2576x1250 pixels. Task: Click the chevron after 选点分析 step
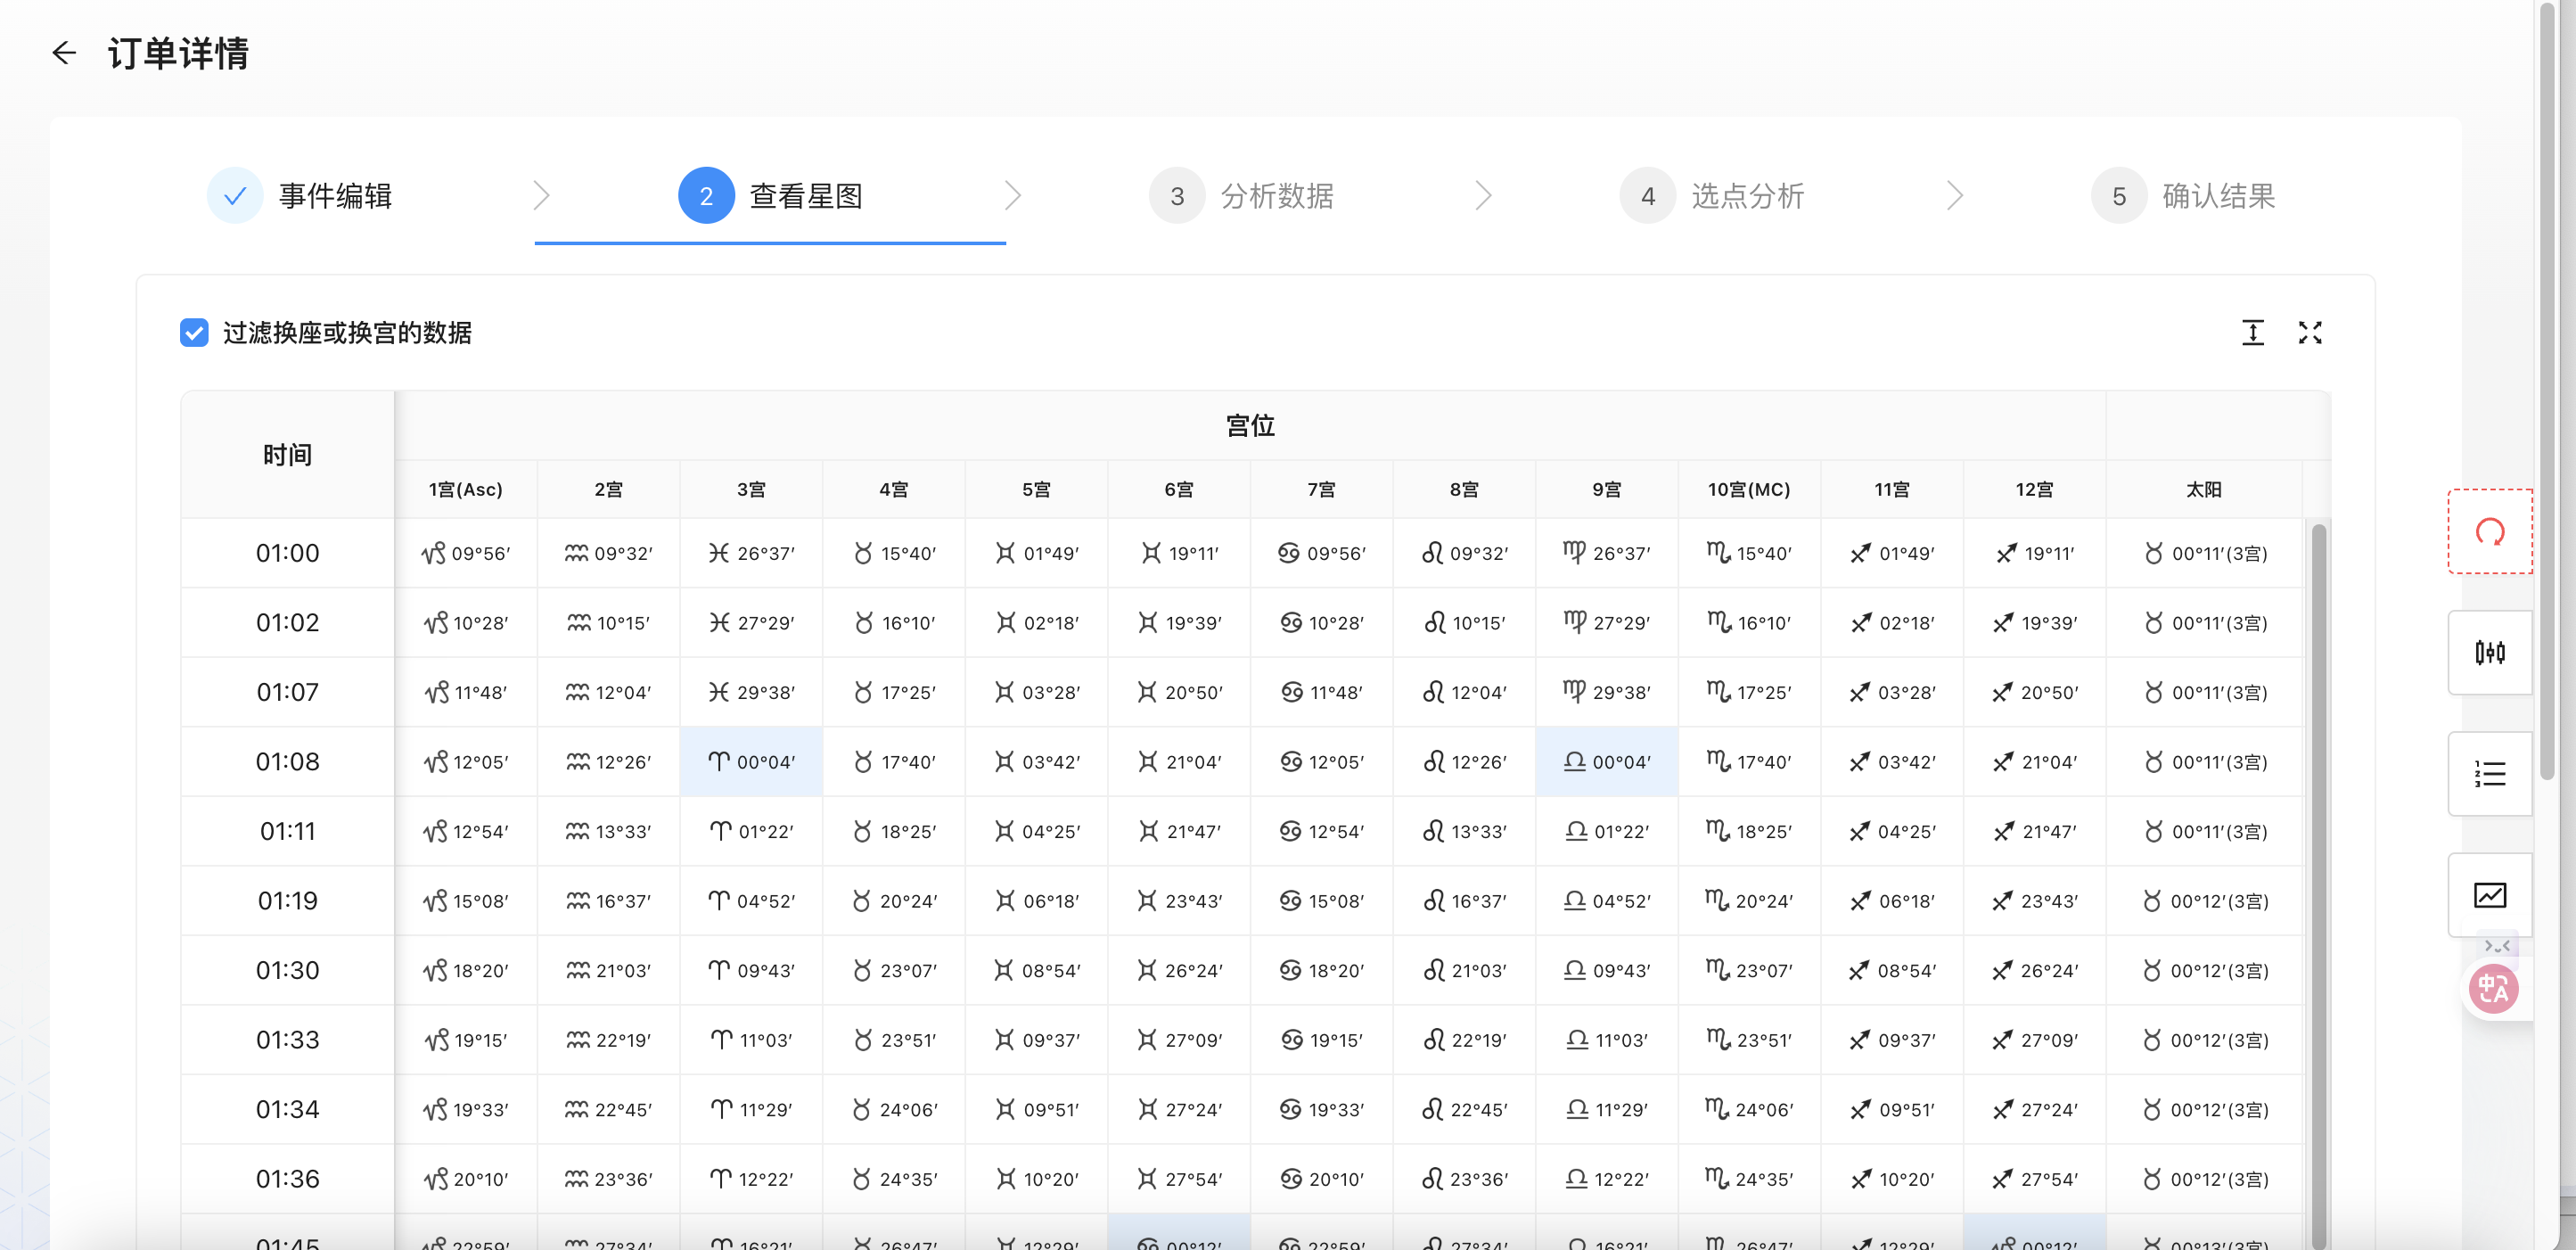coord(1954,196)
